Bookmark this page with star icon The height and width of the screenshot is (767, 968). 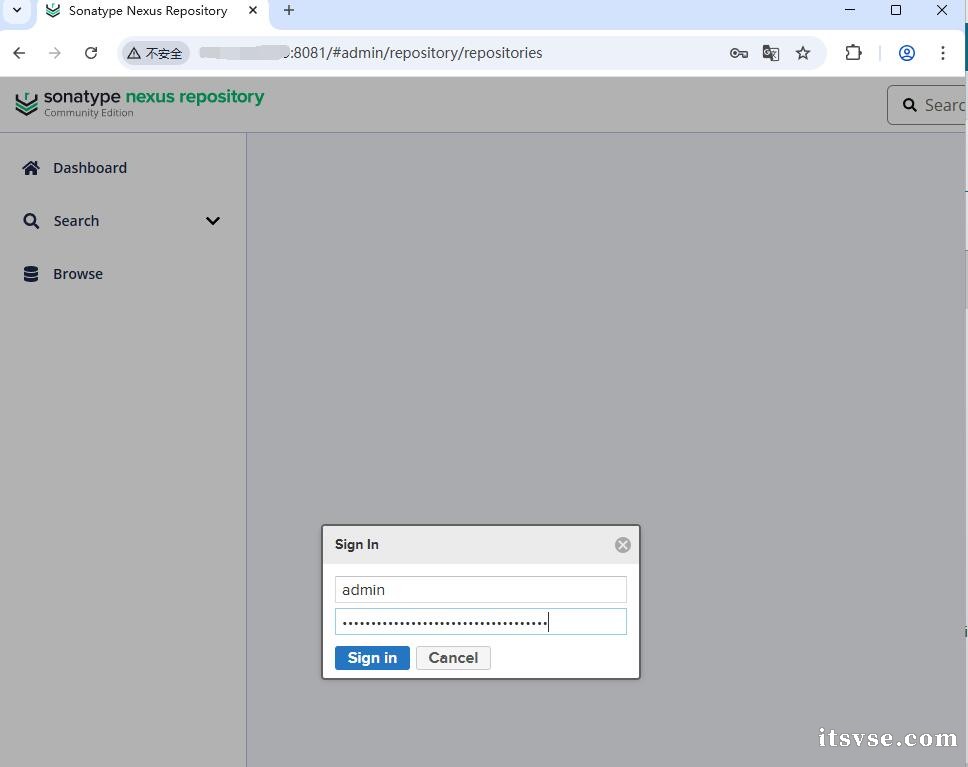(x=803, y=53)
